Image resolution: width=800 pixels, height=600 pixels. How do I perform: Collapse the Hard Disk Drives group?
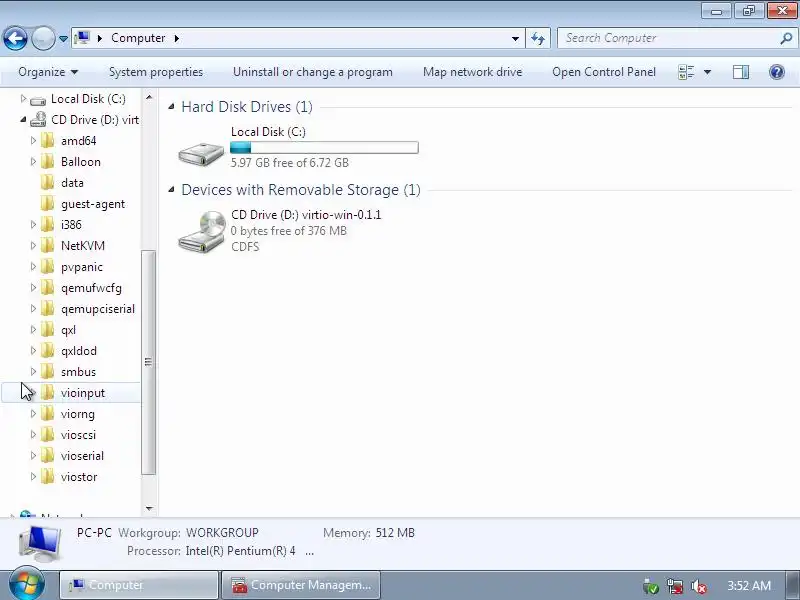[x=171, y=107]
